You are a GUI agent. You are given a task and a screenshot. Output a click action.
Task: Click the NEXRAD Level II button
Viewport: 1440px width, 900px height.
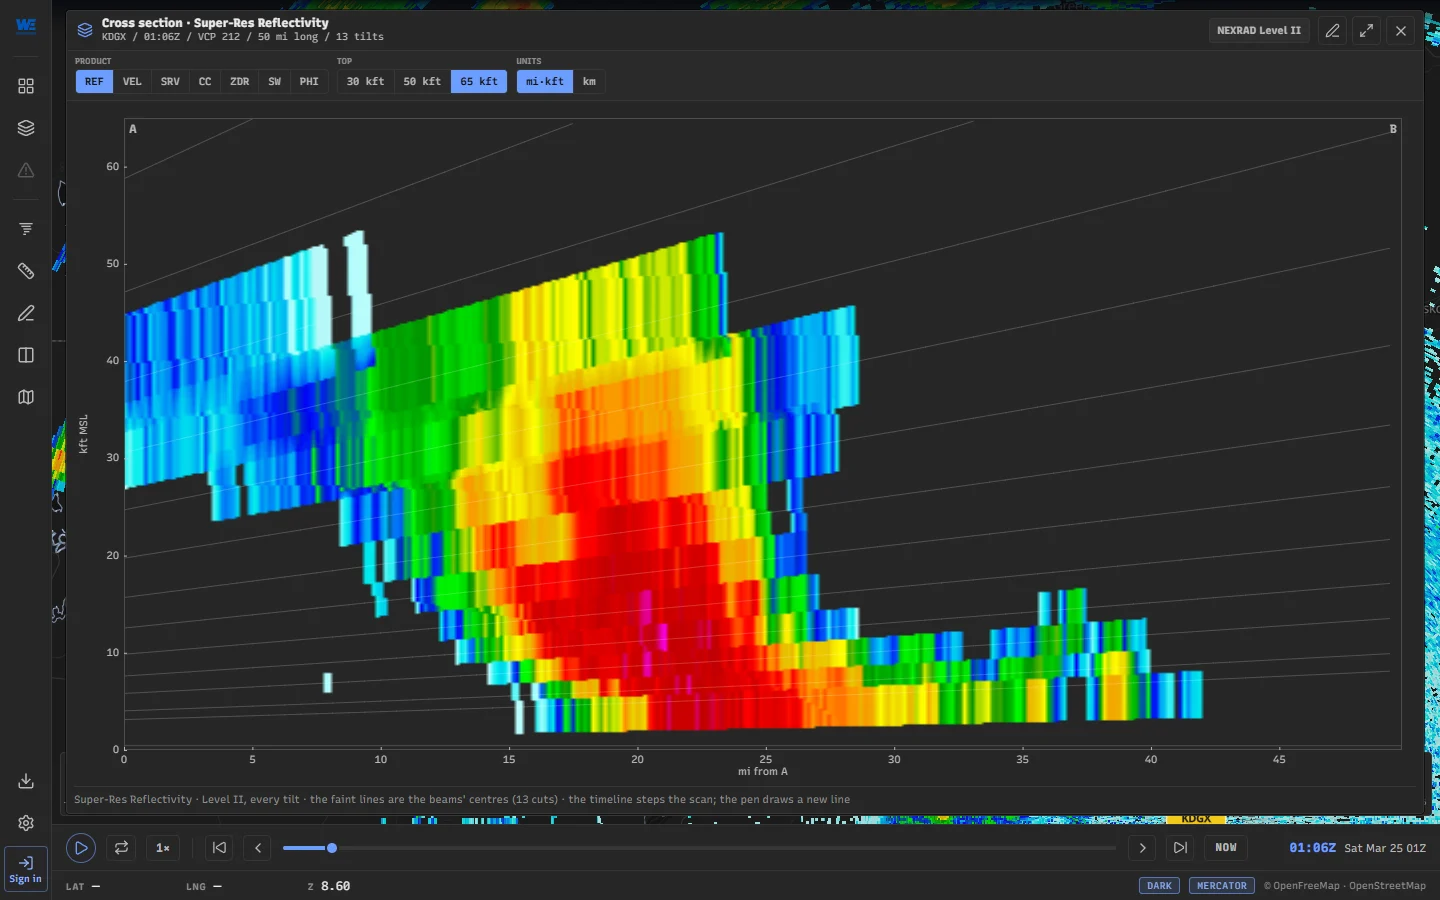[1259, 31]
